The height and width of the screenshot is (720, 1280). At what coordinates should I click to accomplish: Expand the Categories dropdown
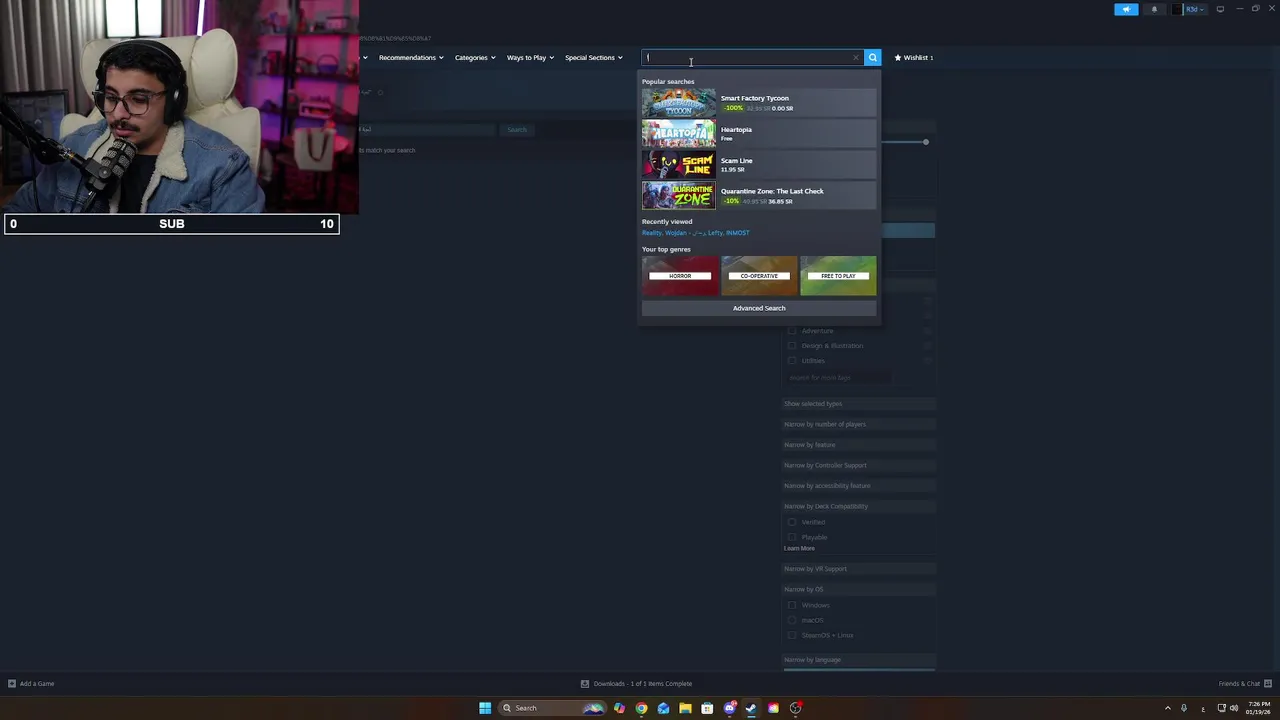[475, 57]
